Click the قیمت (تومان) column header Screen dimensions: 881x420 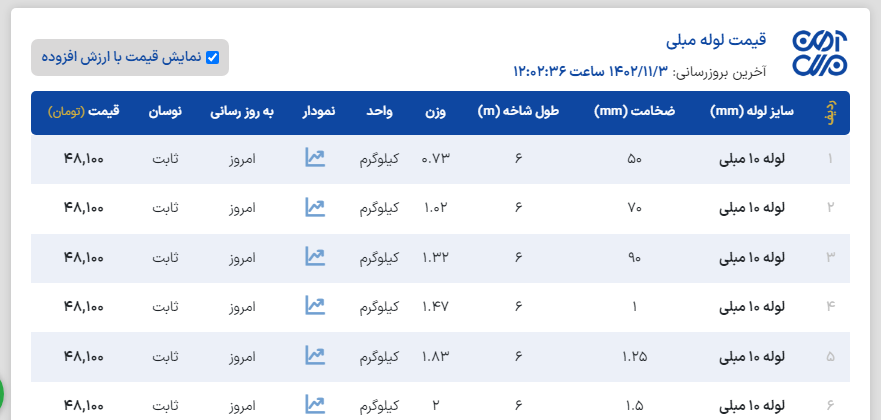(83, 111)
